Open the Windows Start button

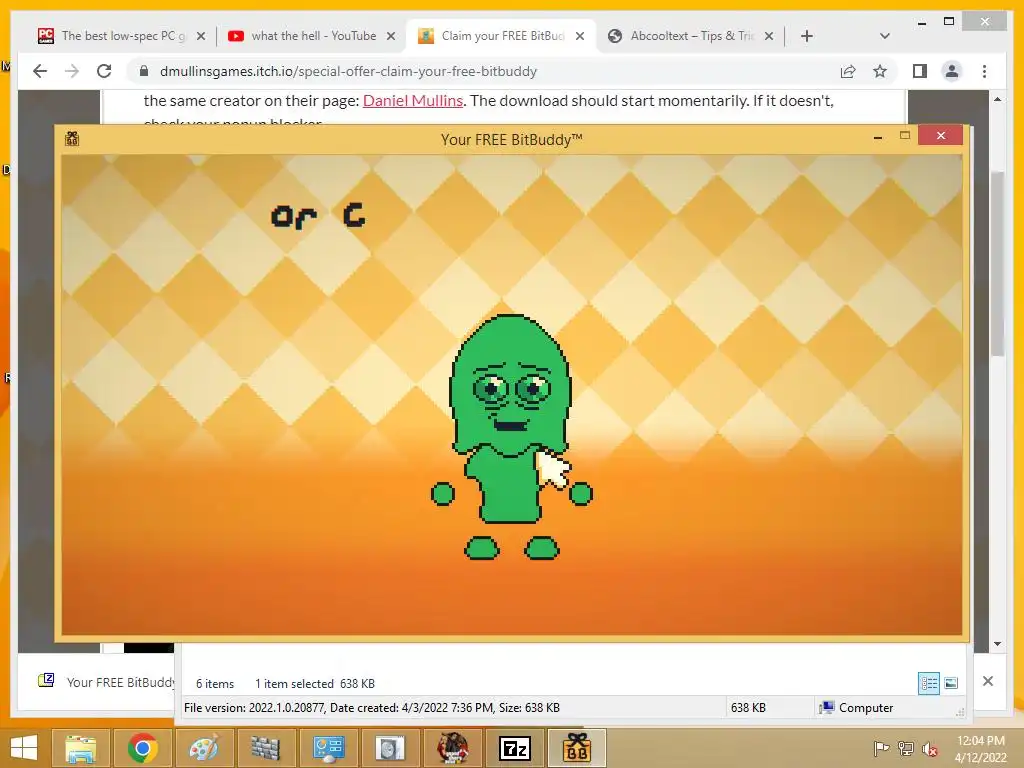coord(24,748)
